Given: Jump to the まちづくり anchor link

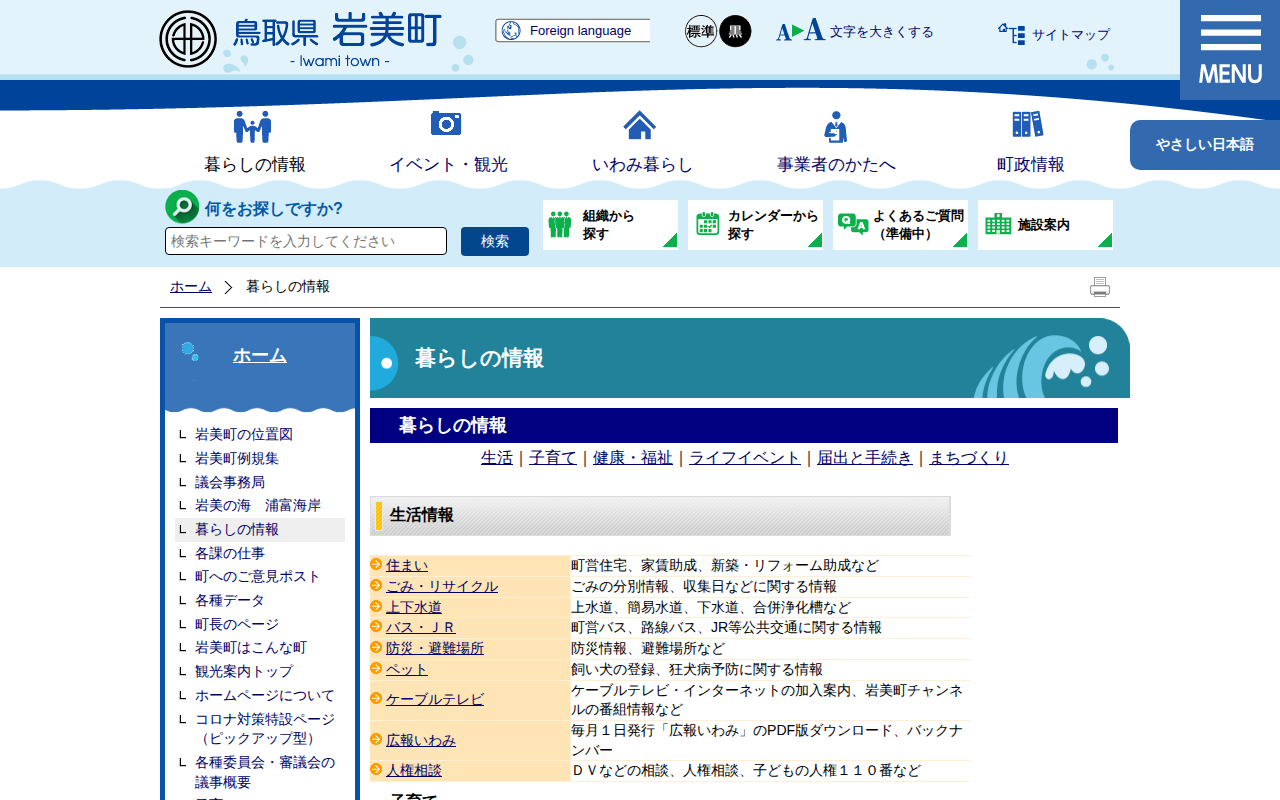Looking at the screenshot, I should [969, 458].
